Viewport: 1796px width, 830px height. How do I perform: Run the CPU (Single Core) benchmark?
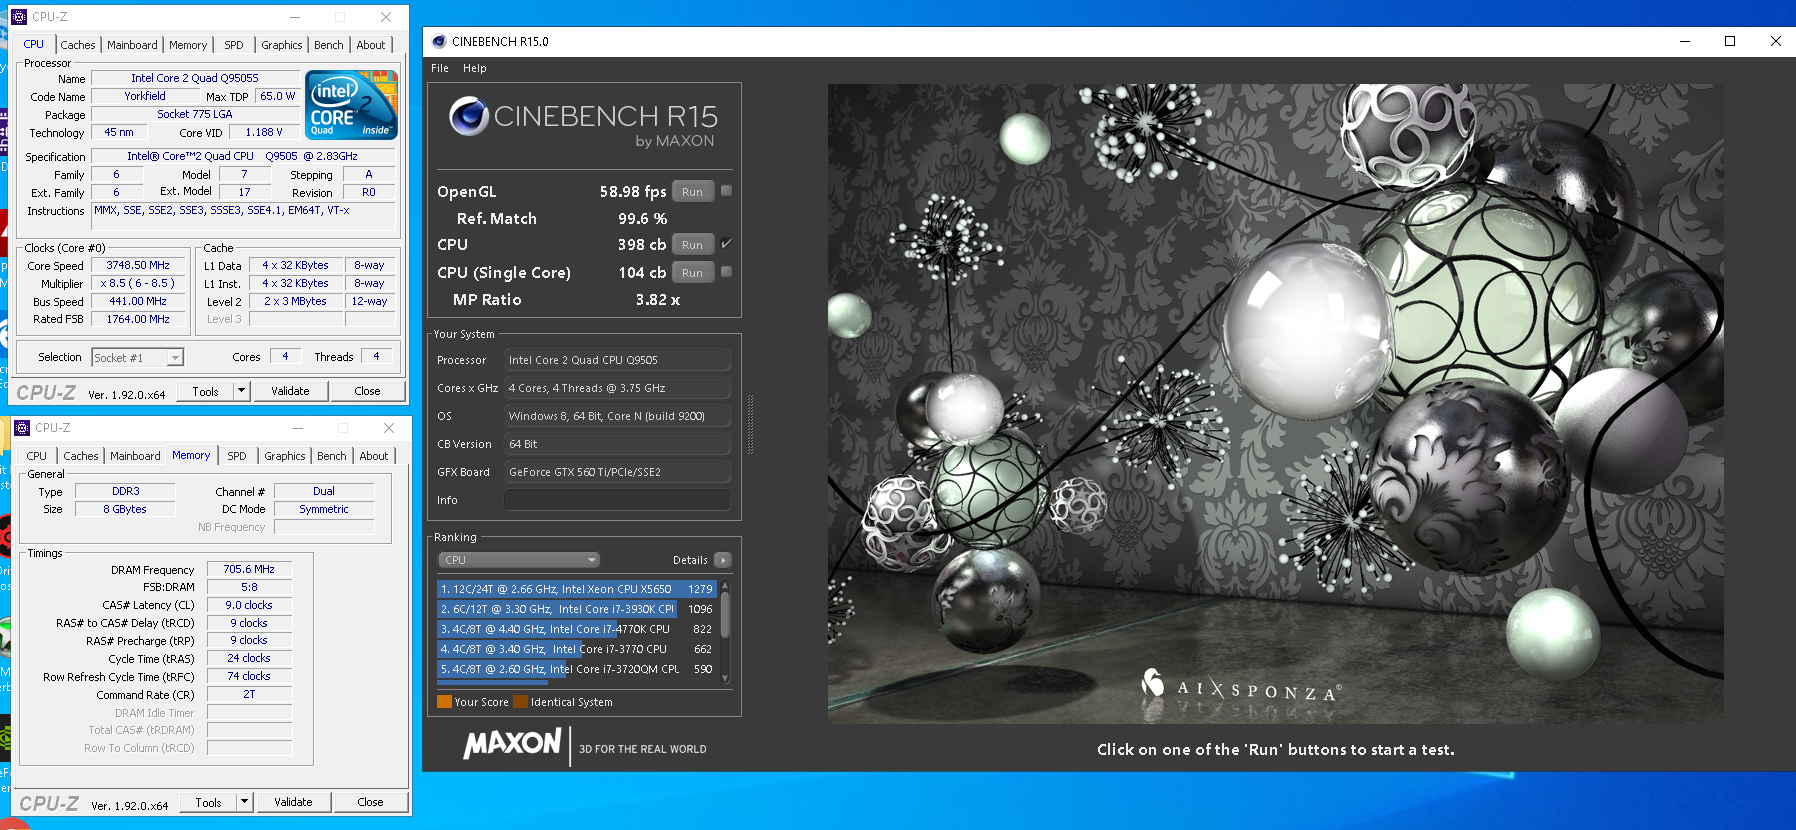(x=693, y=273)
